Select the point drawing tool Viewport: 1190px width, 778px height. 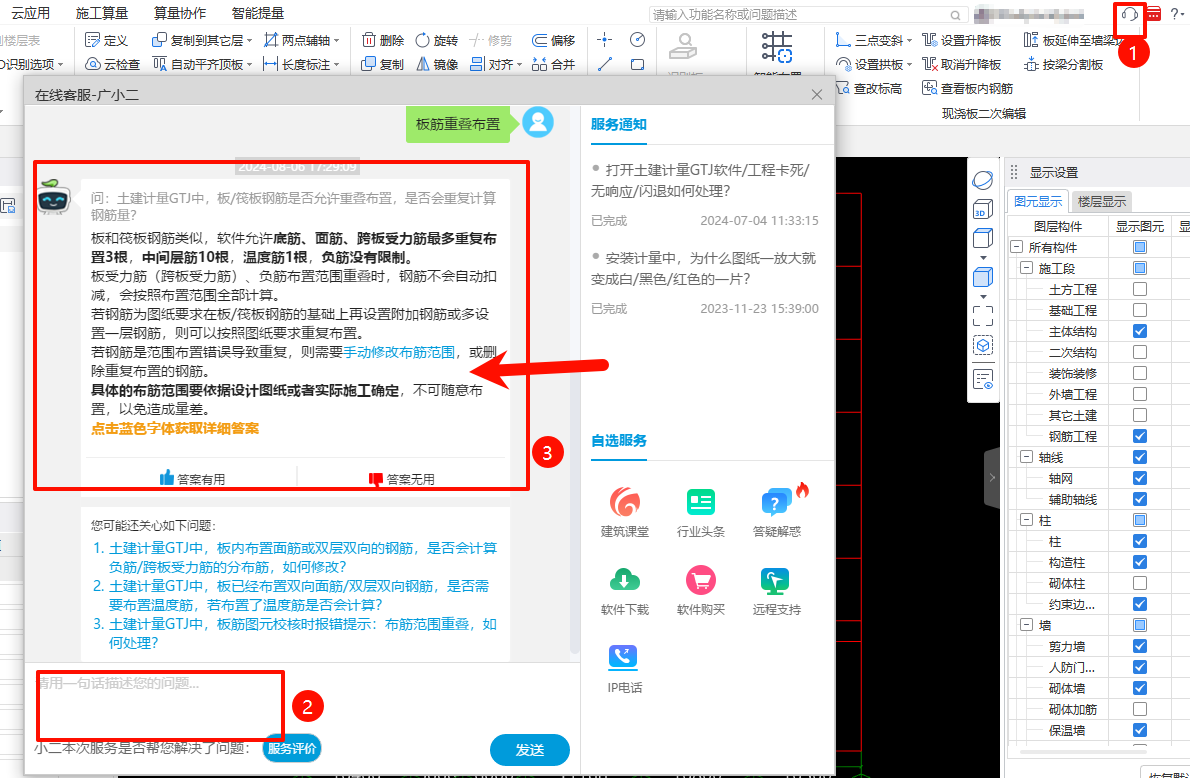605,39
